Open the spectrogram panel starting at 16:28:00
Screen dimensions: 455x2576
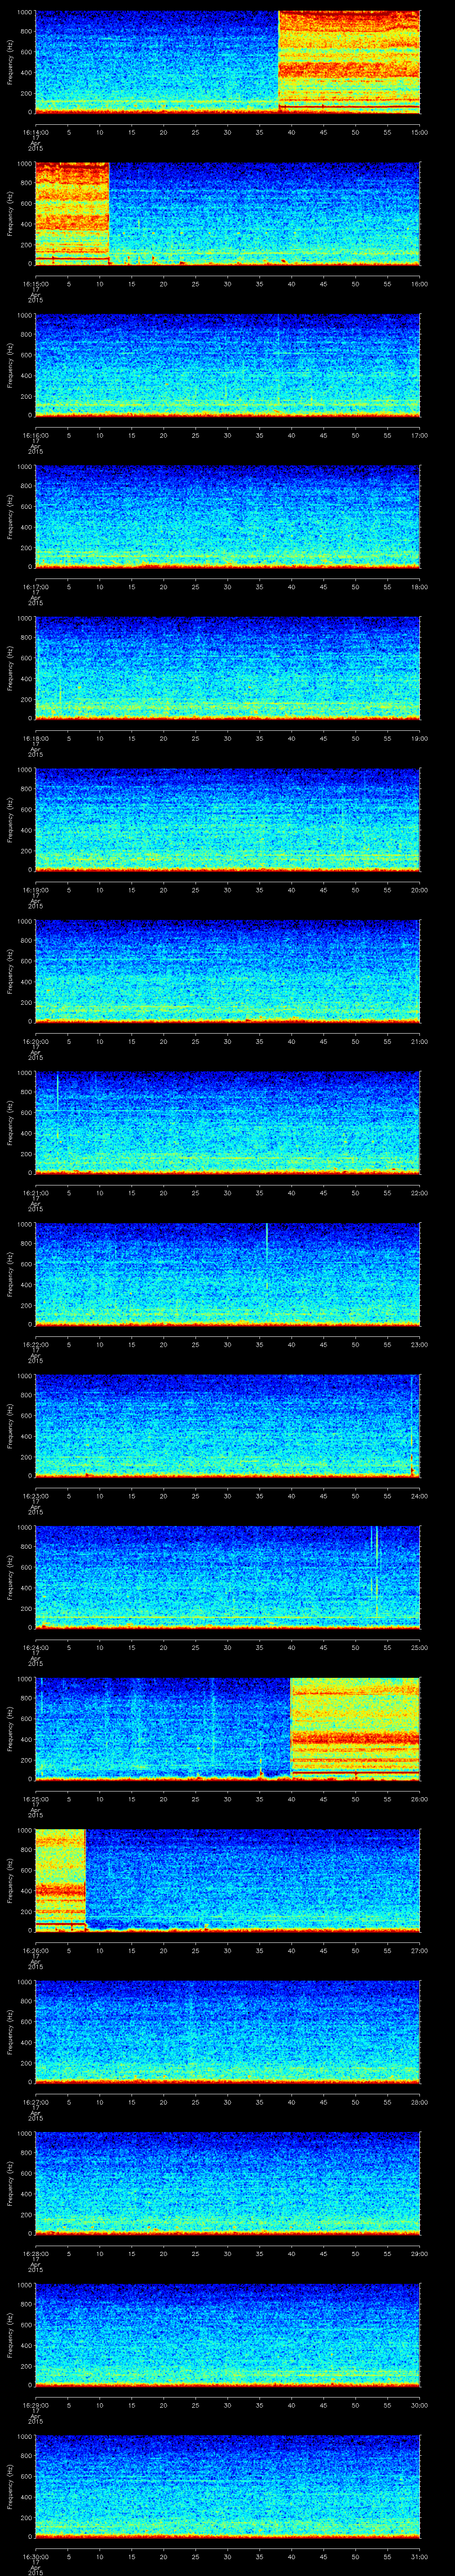pos(227,2184)
